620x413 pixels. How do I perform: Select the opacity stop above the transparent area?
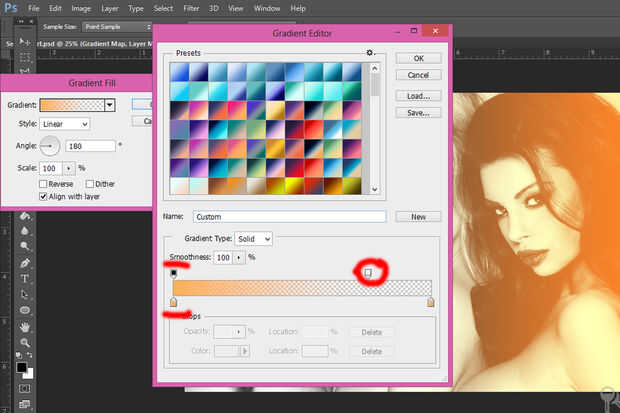click(368, 273)
